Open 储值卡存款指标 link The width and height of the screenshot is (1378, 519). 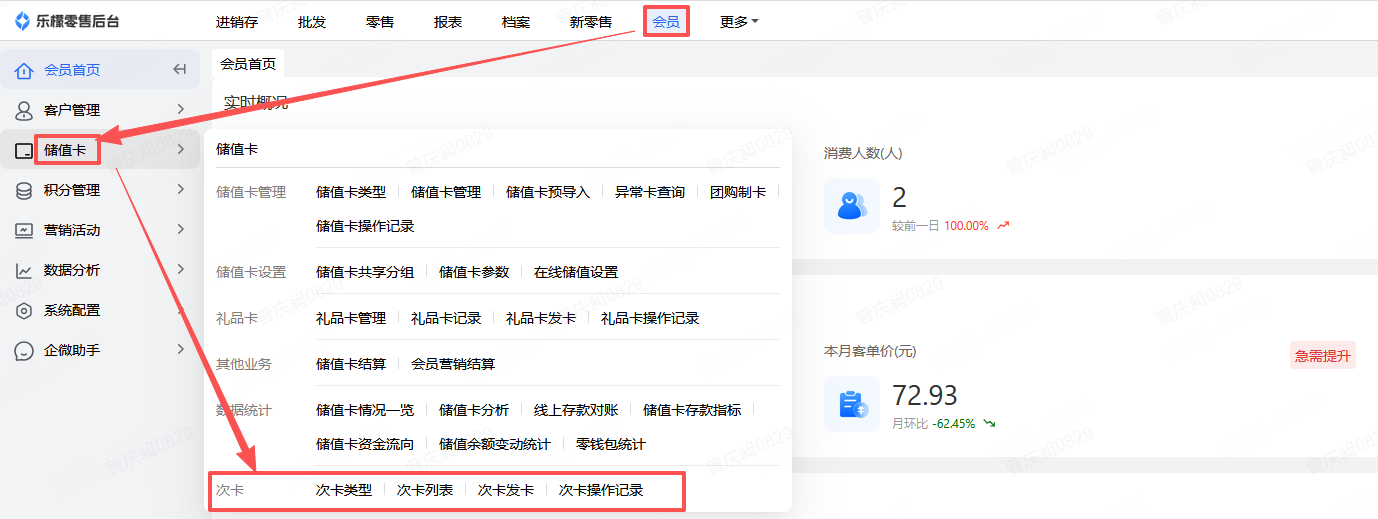(x=692, y=410)
